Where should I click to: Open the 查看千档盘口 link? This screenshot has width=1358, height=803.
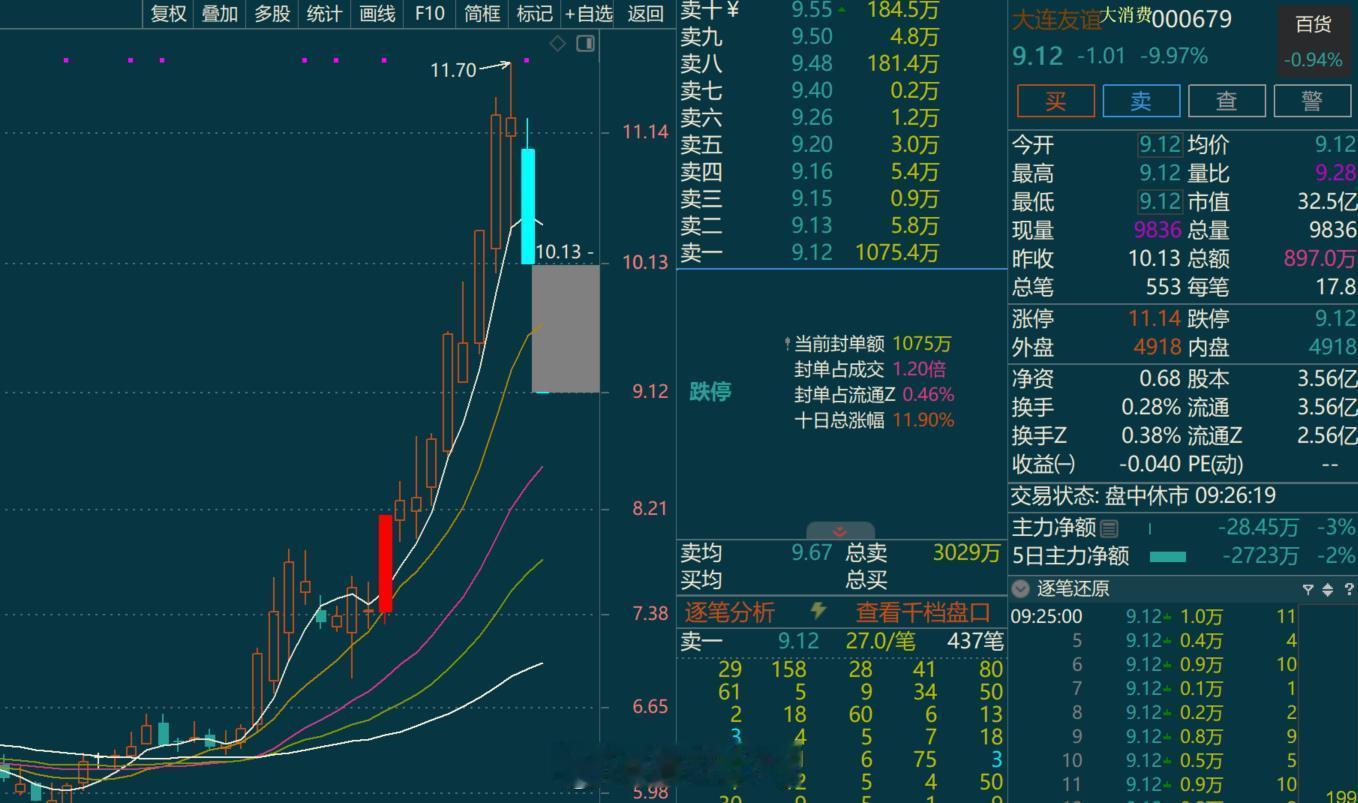[923, 612]
